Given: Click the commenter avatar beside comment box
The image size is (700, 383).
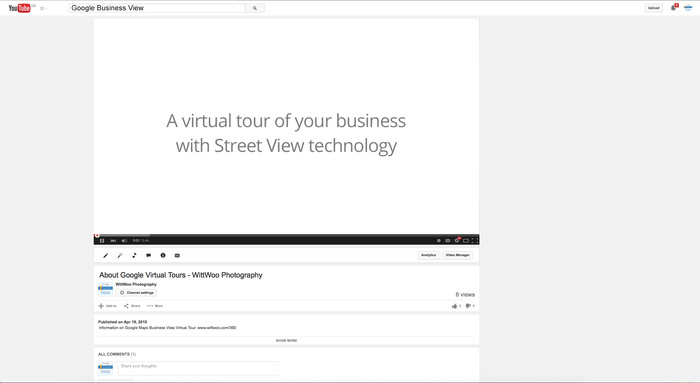Looking at the screenshot, I should (105, 368).
